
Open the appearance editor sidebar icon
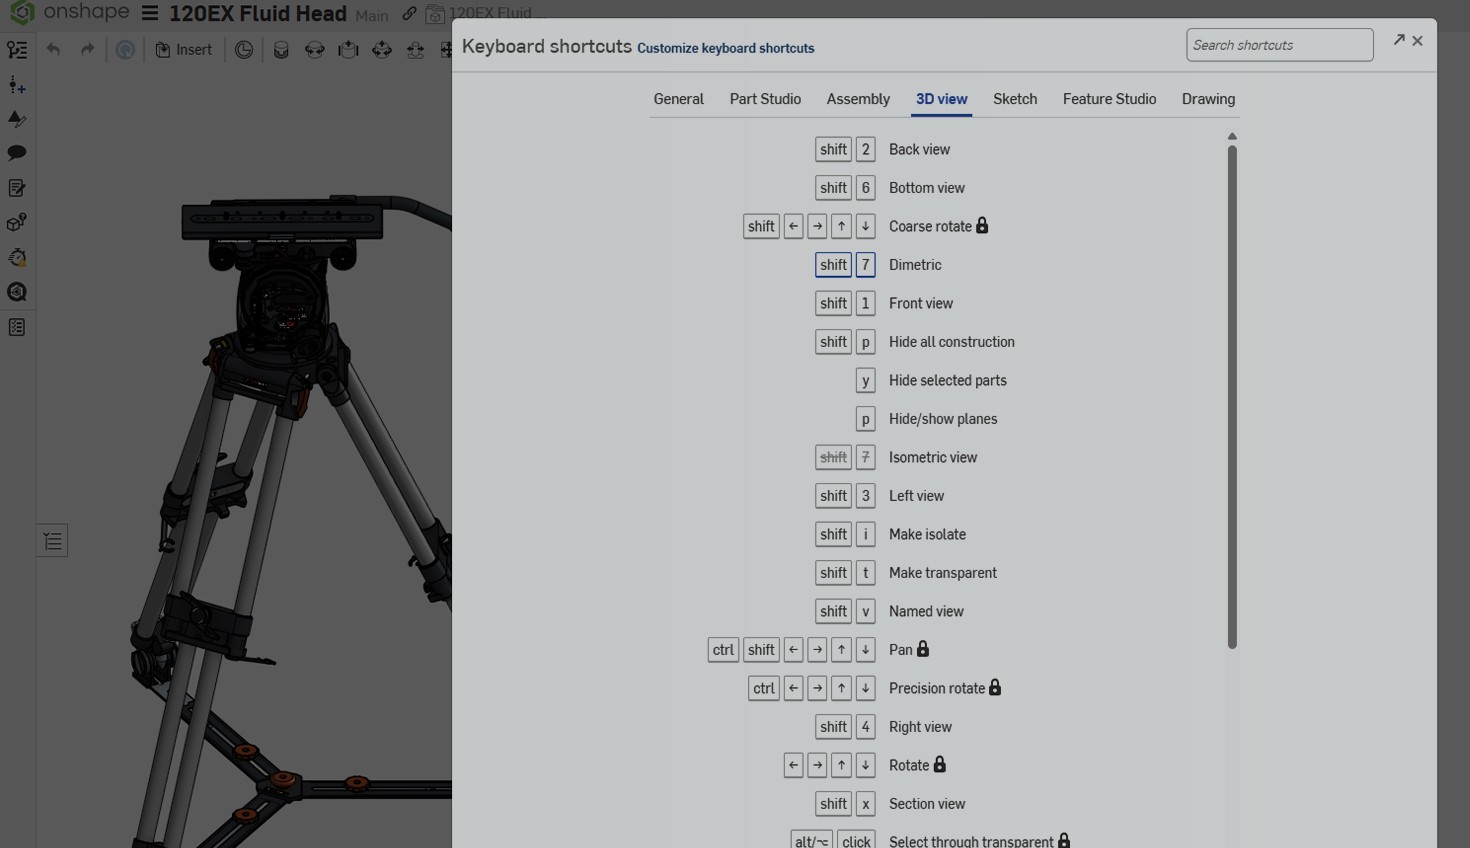(17, 119)
